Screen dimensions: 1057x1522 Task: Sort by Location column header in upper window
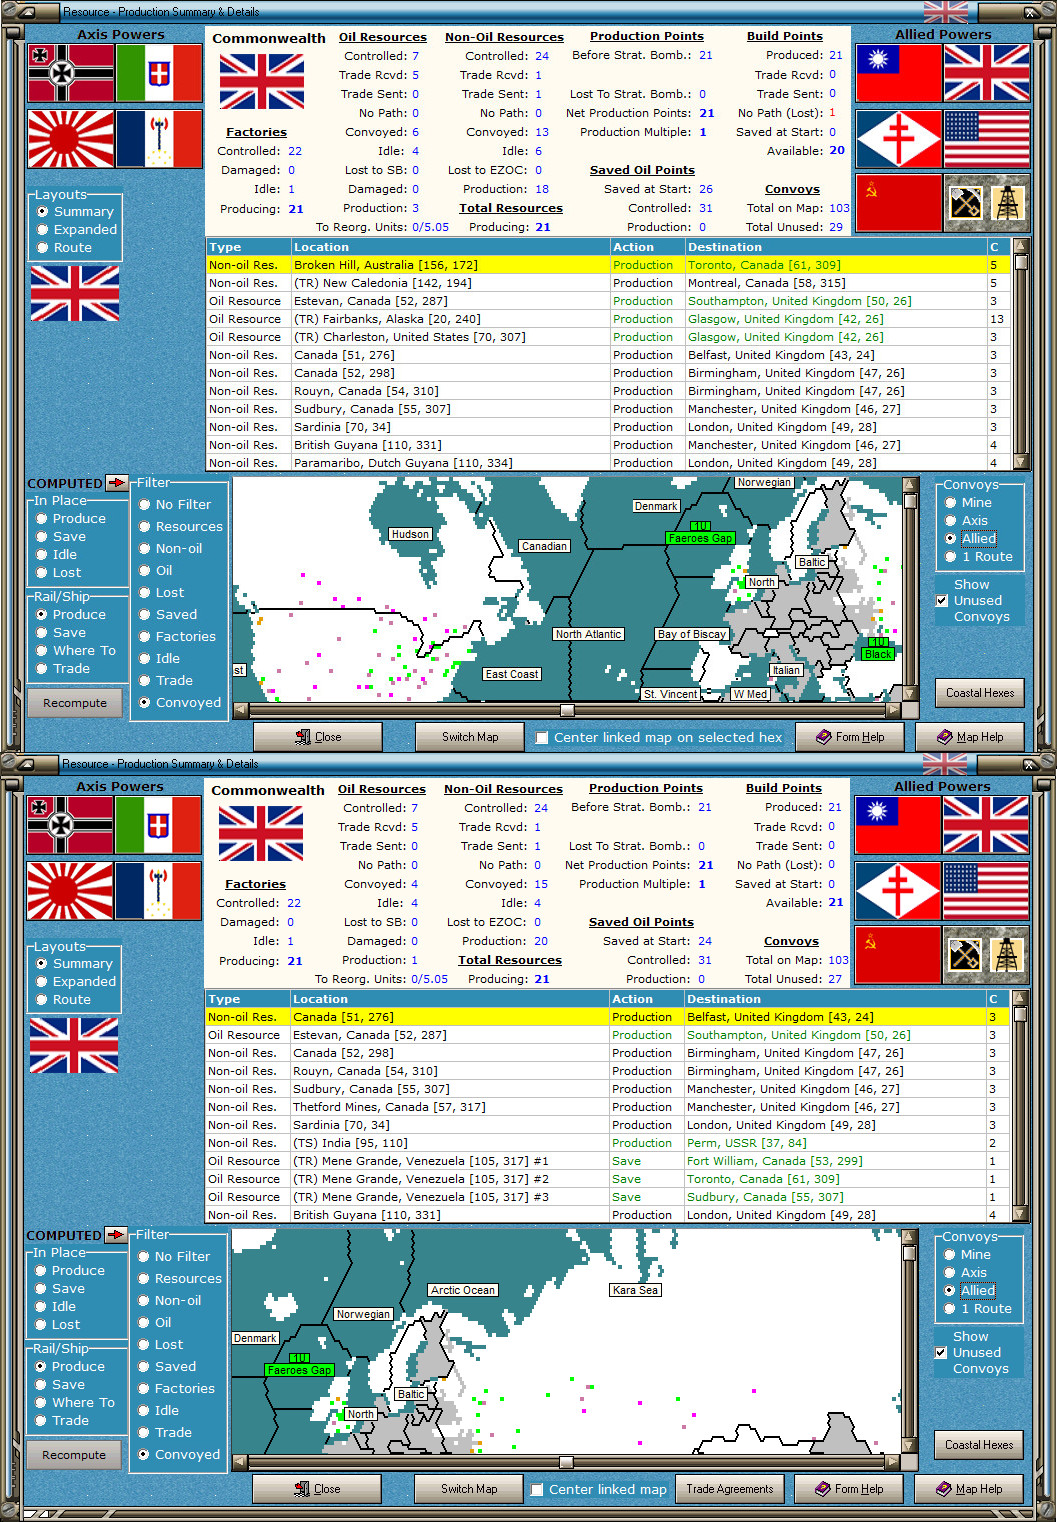coord(451,247)
